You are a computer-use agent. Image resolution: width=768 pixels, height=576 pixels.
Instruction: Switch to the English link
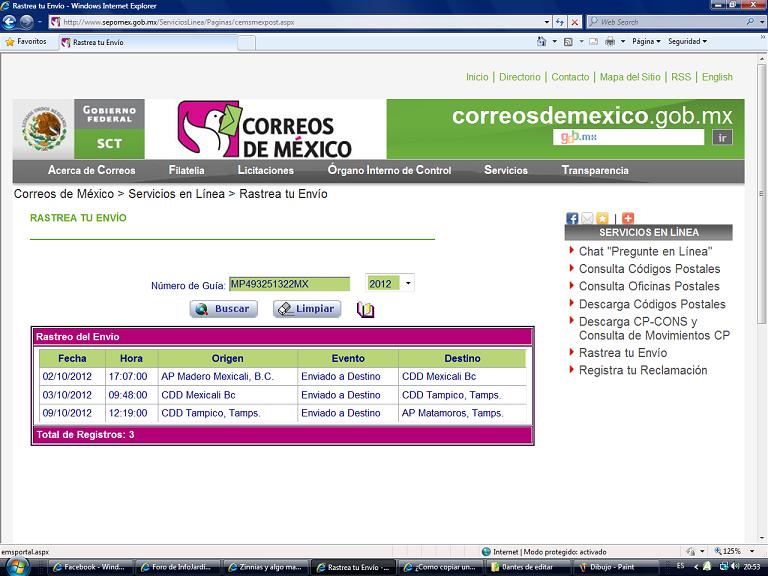point(717,77)
